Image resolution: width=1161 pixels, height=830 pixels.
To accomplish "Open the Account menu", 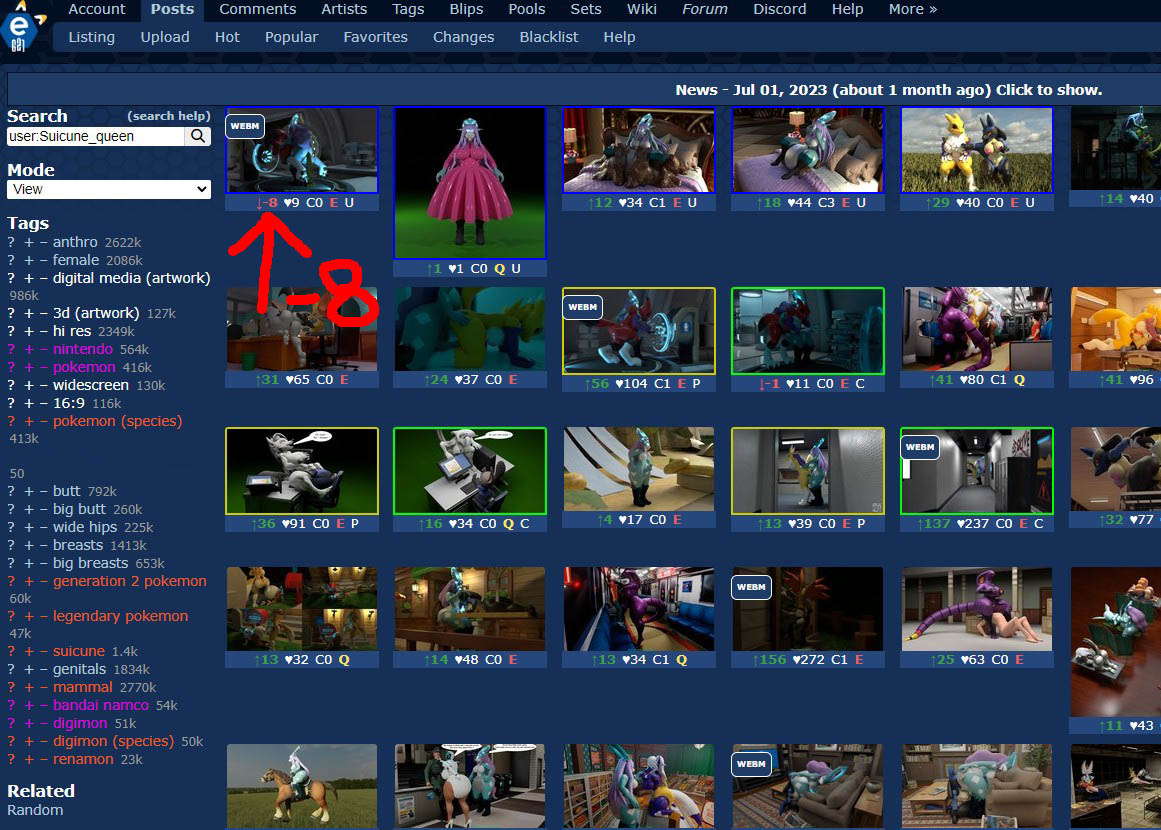I will point(97,10).
